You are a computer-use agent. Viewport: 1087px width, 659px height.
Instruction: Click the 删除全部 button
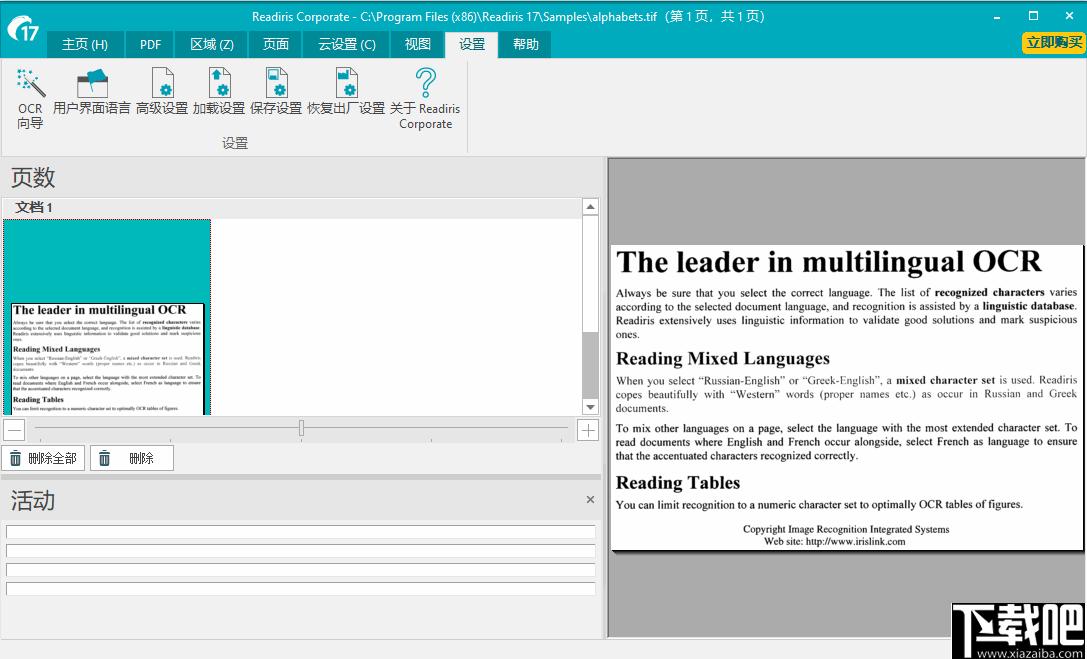click(x=43, y=458)
